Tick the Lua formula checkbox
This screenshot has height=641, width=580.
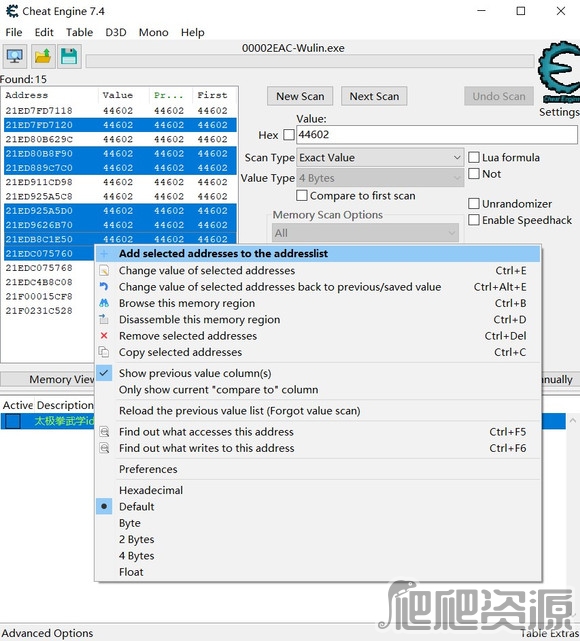pos(473,157)
